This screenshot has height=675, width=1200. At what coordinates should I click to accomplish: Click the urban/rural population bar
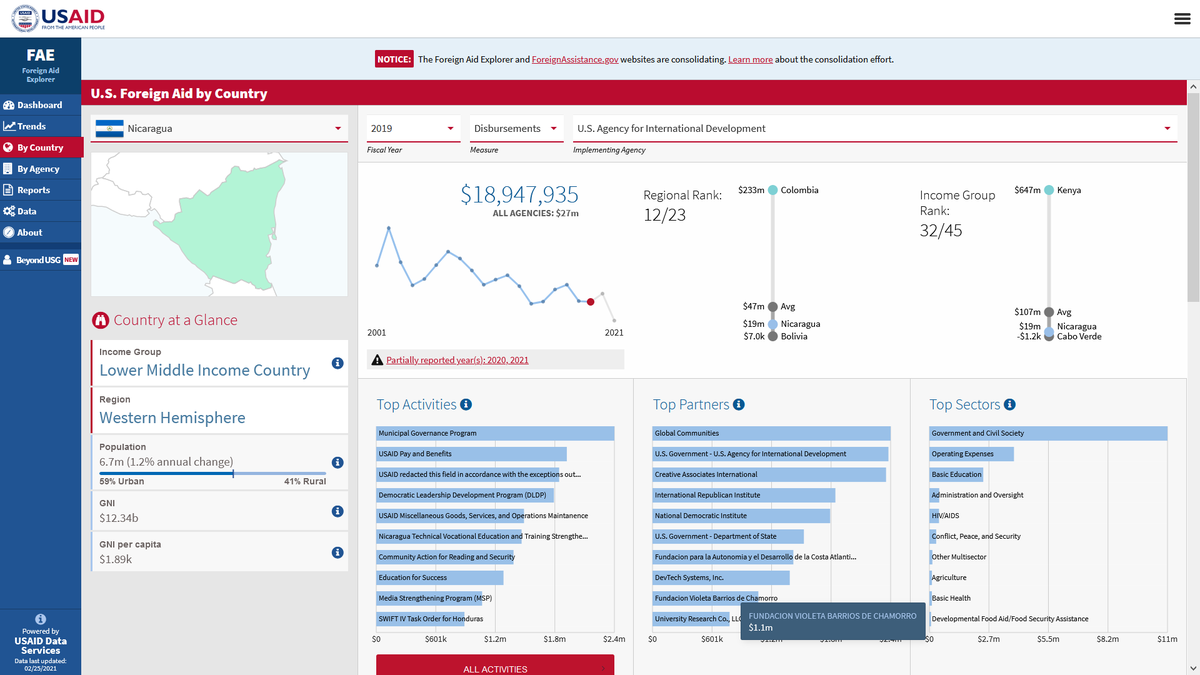[213, 473]
